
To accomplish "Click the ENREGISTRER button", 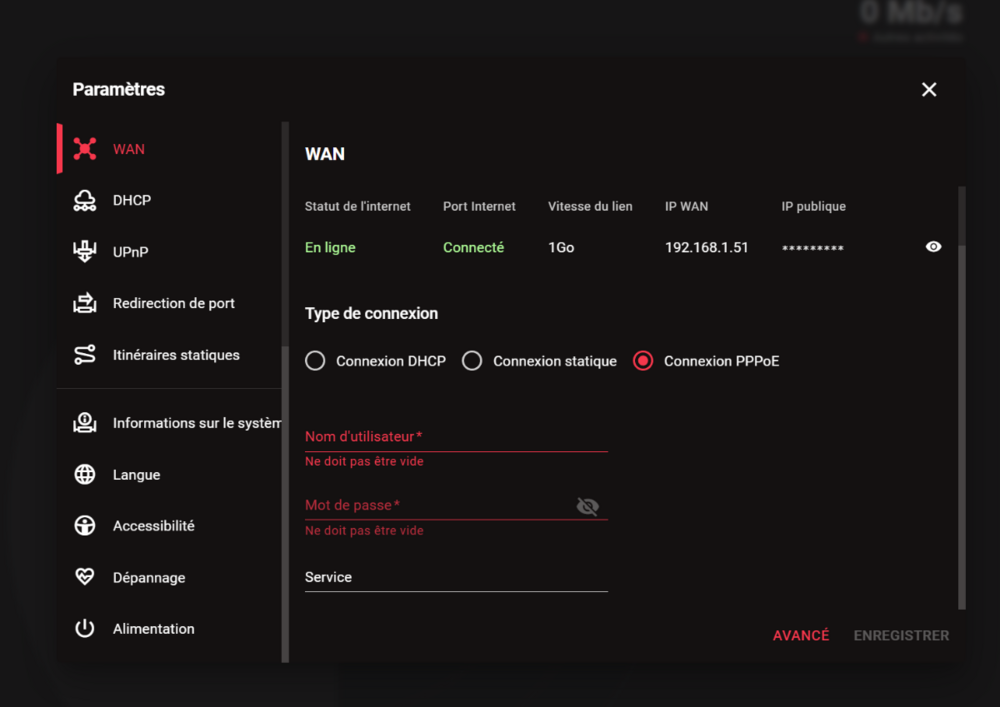I will coord(901,636).
